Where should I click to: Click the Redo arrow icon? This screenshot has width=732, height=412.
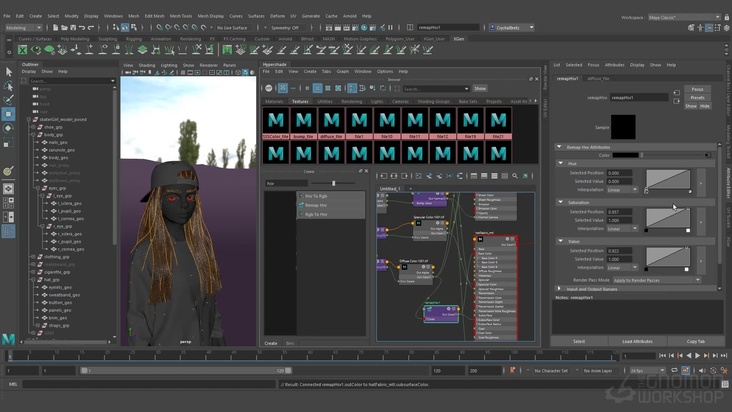(91, 28)
